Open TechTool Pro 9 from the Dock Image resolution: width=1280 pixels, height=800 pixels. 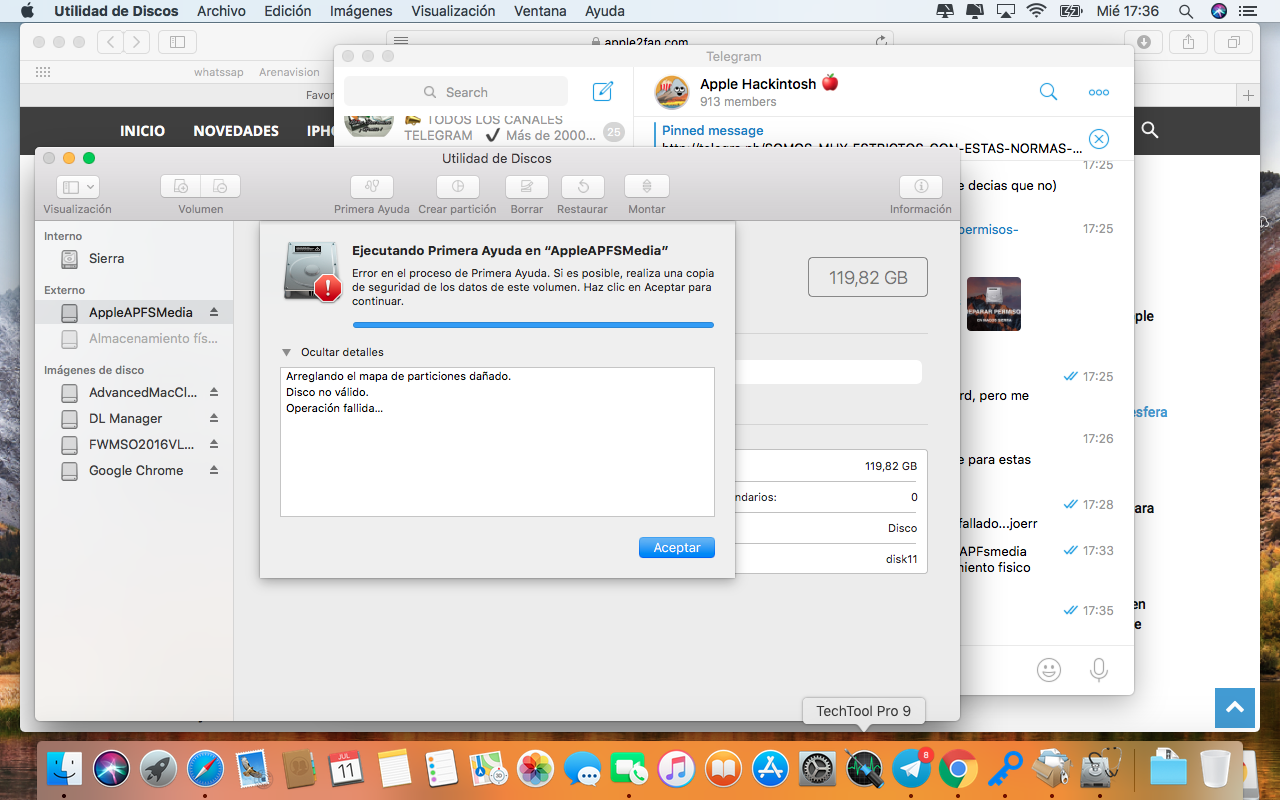click(x=864, y=769)
